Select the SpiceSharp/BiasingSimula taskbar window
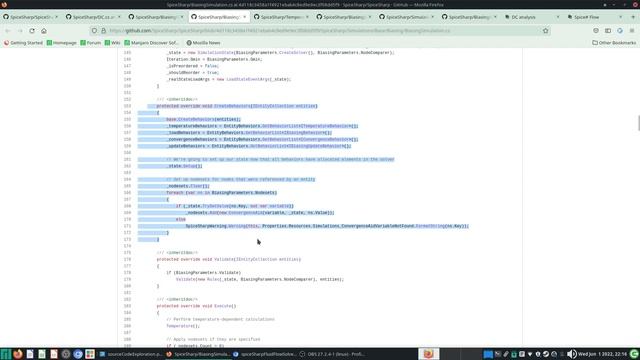 [x=198, y=354]
